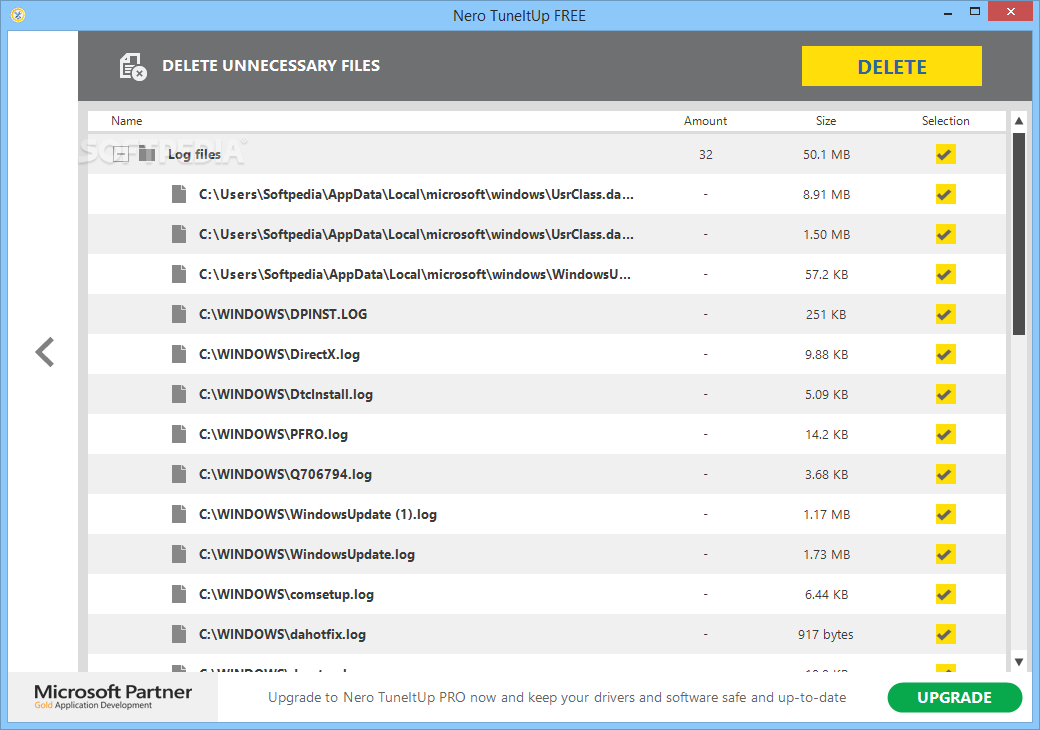Click the Amount column header
The height and width of the screenshot is (730, 1040).
705,121
